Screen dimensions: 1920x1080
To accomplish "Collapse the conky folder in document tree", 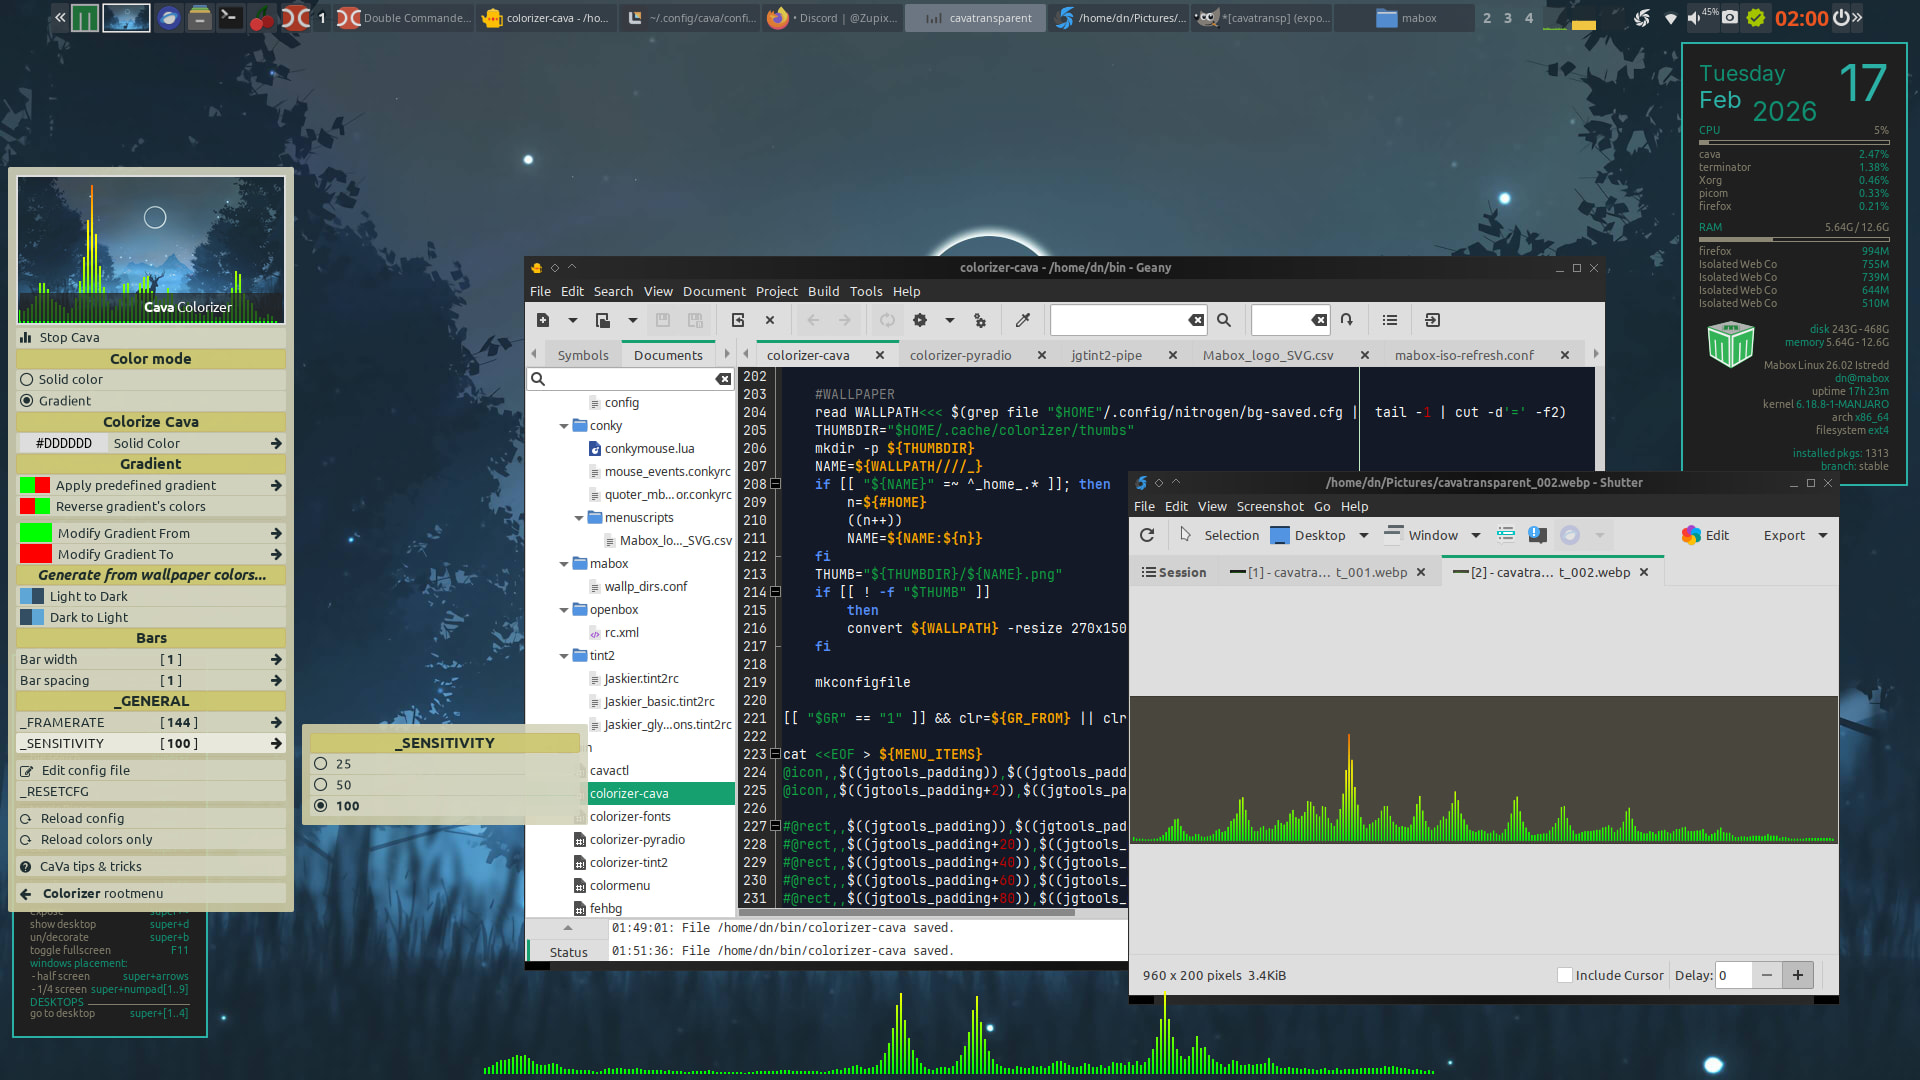I will point(564,426).
